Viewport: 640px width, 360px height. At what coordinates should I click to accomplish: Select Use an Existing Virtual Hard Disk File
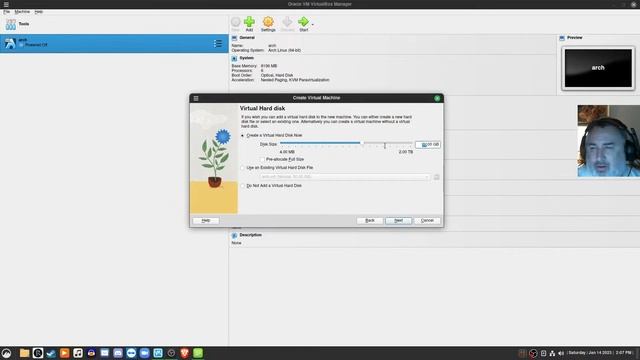coord(242,168)
